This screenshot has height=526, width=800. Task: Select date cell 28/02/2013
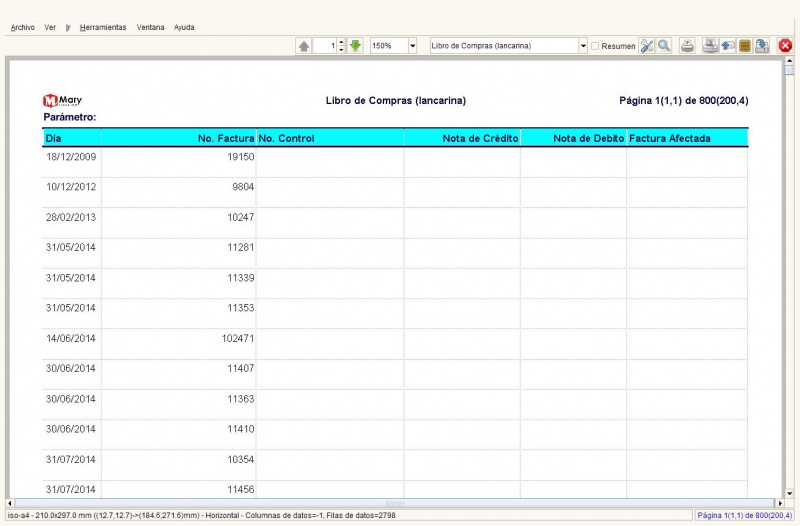71,217
